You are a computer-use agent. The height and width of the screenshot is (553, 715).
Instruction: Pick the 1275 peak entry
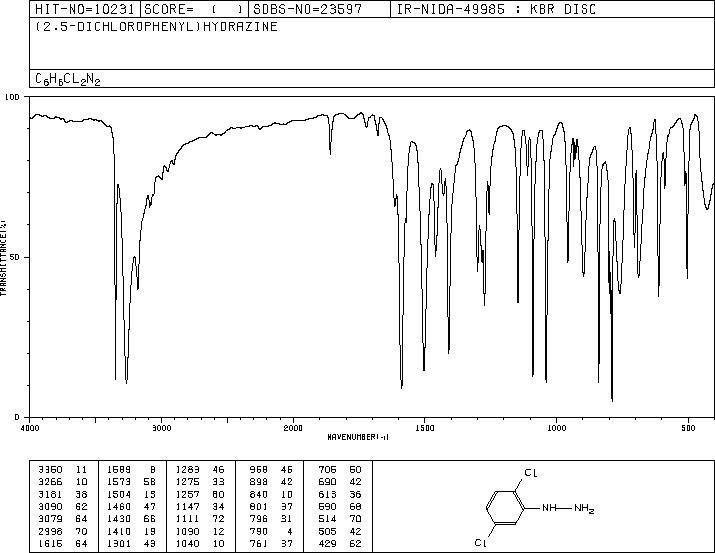(200, 481)
